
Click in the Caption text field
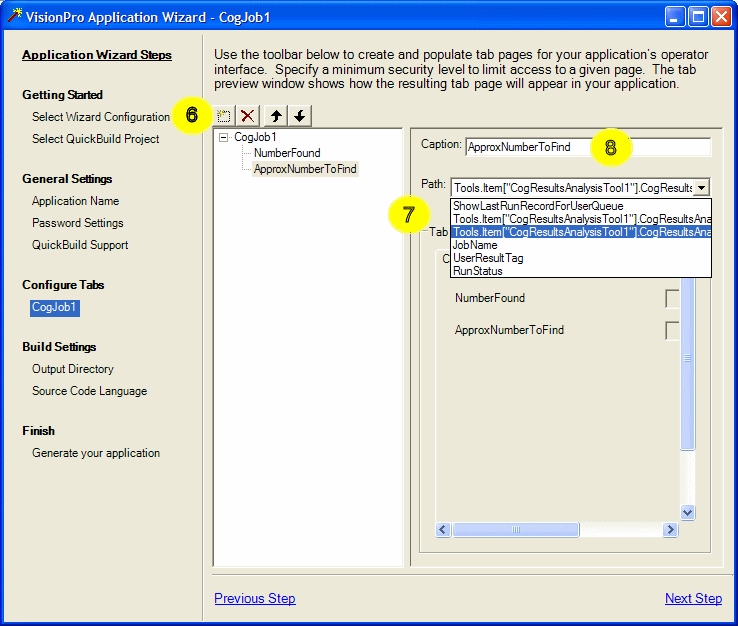pyautogui.click(x=587, y=147)
